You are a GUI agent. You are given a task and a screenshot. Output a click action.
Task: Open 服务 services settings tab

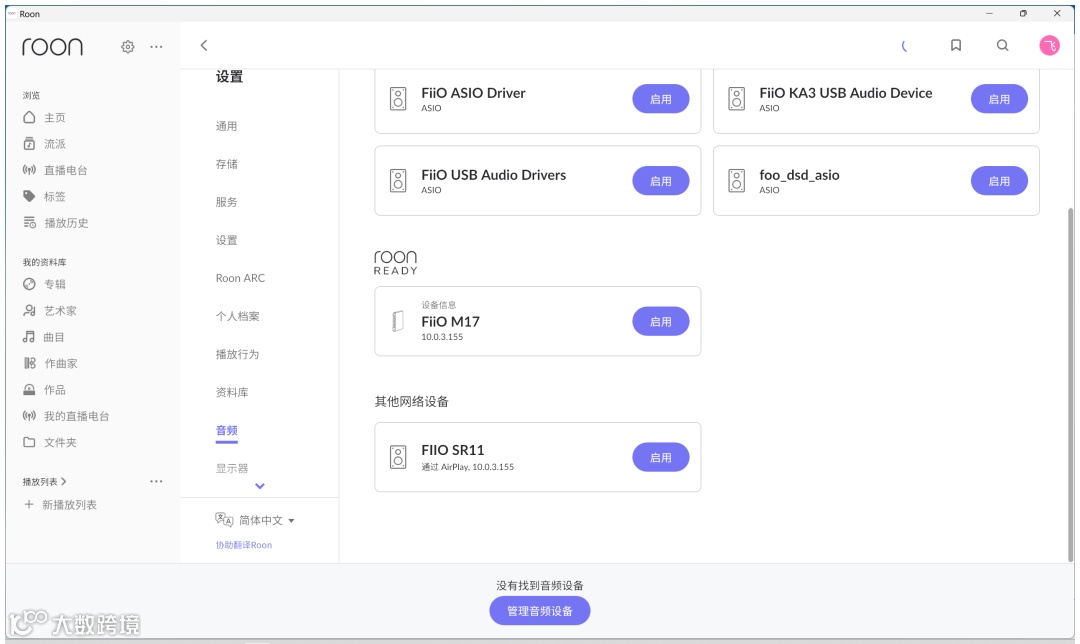[226, 202]
